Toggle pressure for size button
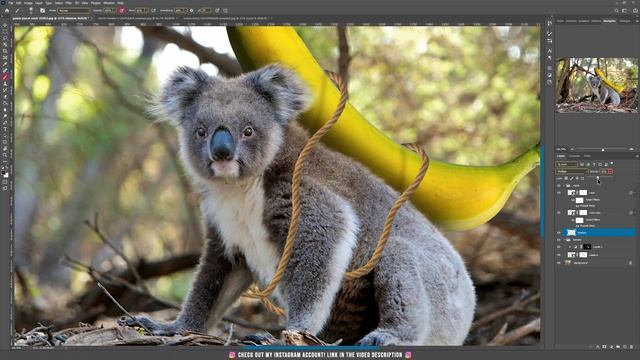This screenshot has height=360, width=640. pyautogui.click(x=217, y=10)
